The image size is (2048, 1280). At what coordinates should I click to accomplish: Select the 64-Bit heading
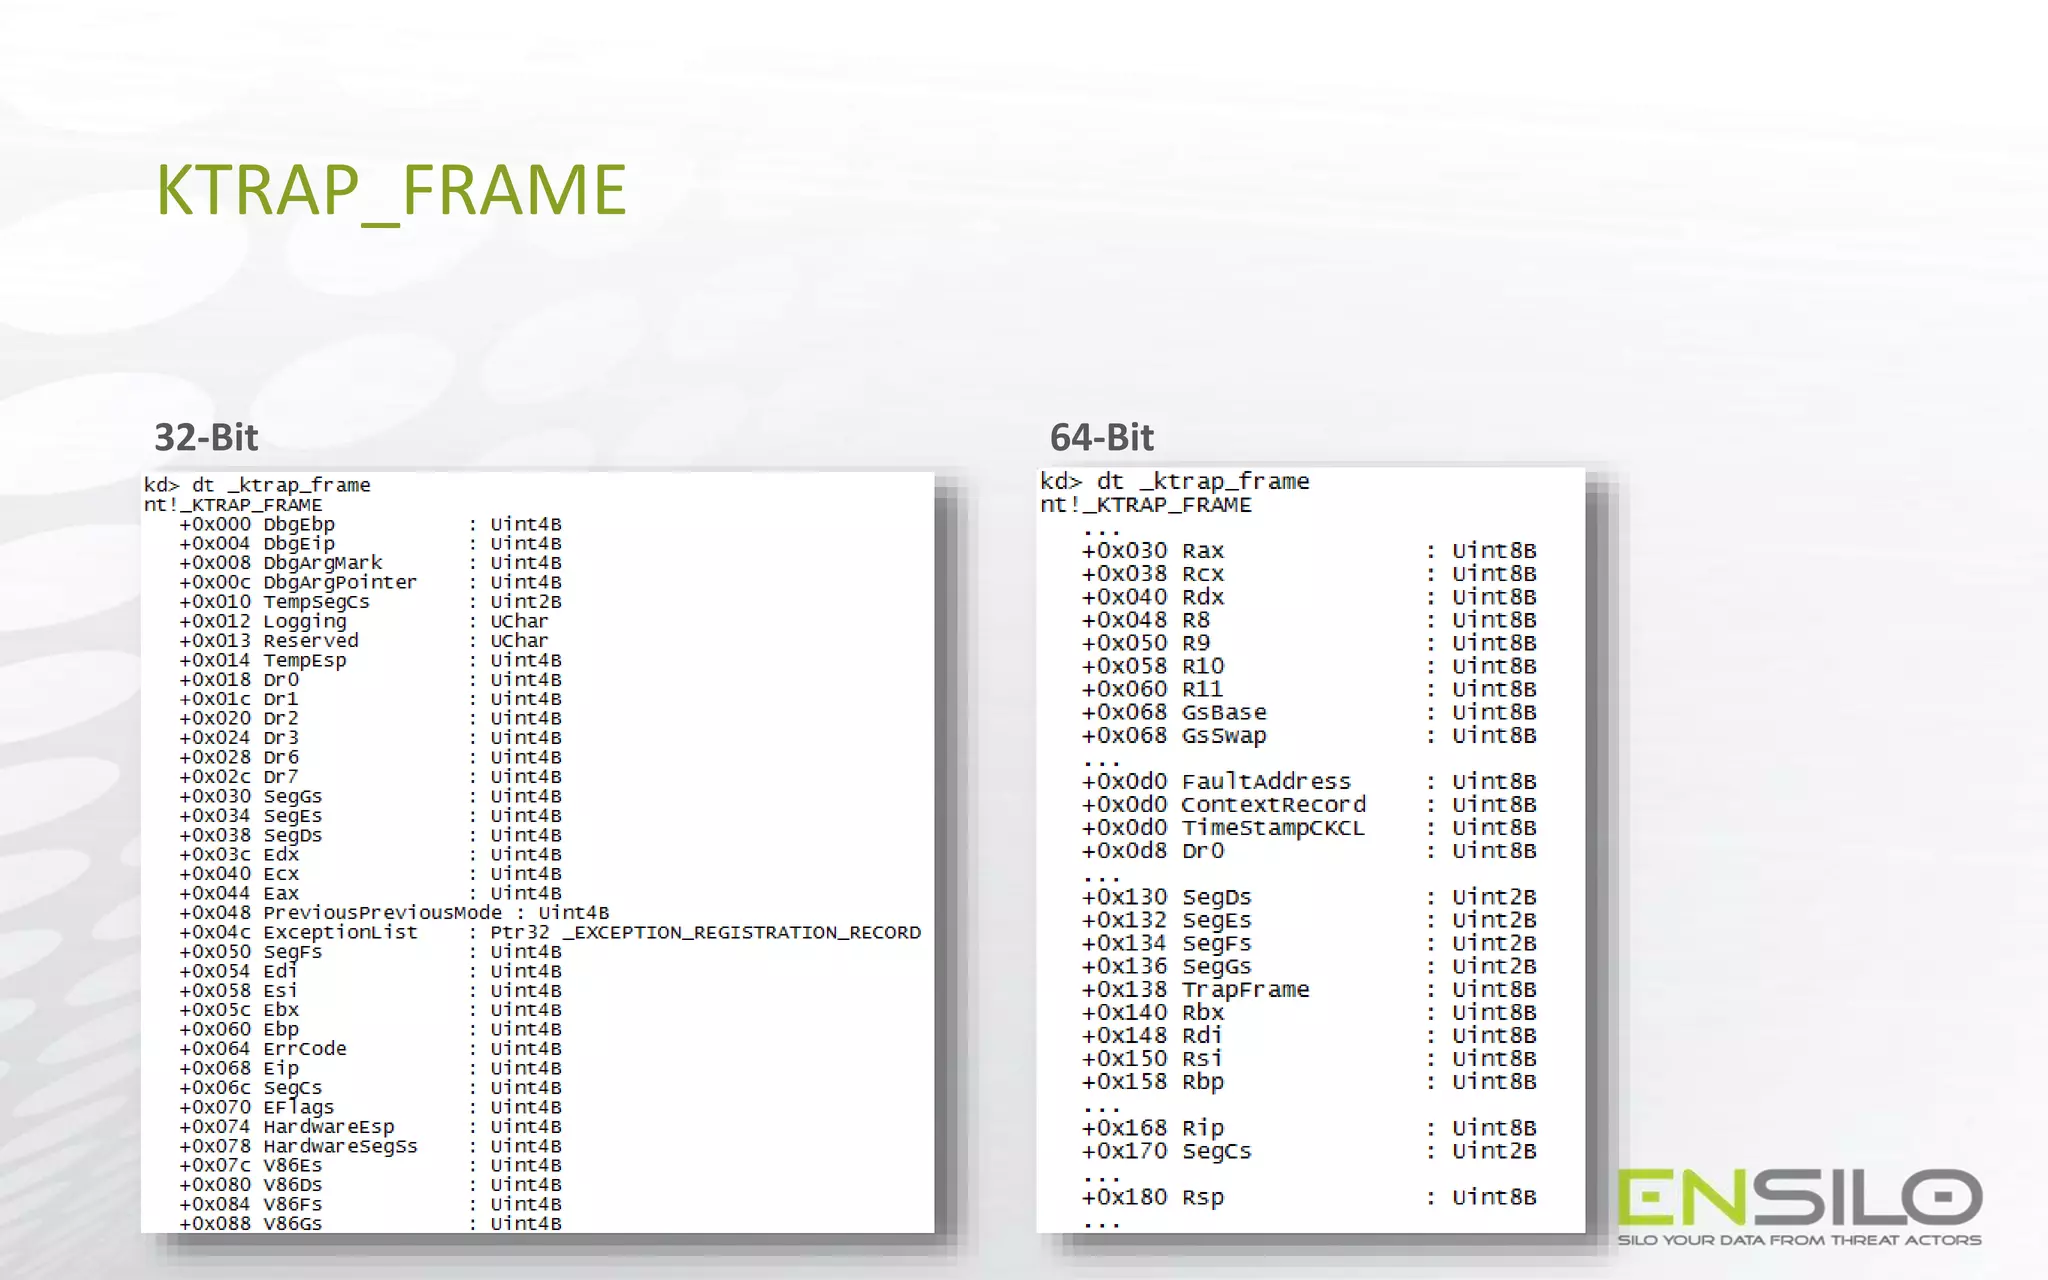(1102, 437)
